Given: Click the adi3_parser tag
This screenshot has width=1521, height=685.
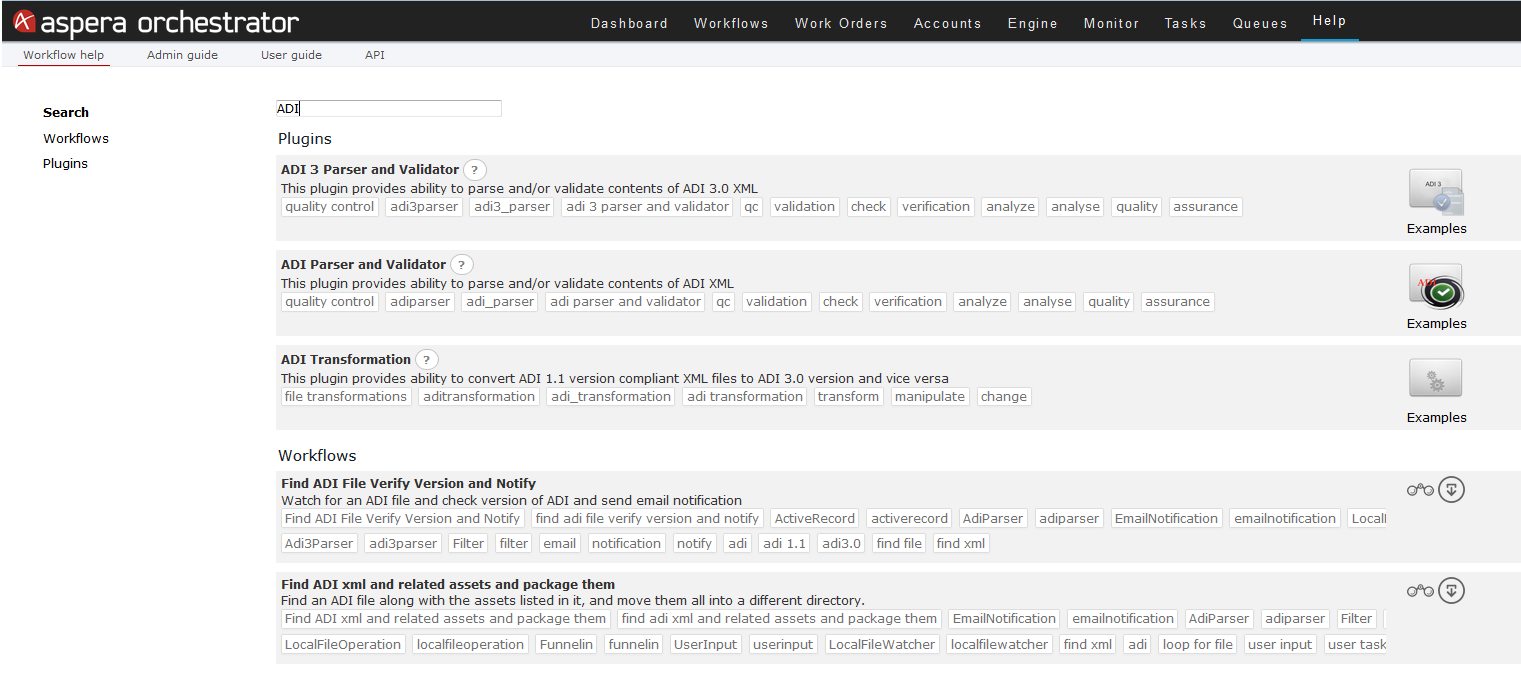Looking at the screenshot, I should coord(511,207).
